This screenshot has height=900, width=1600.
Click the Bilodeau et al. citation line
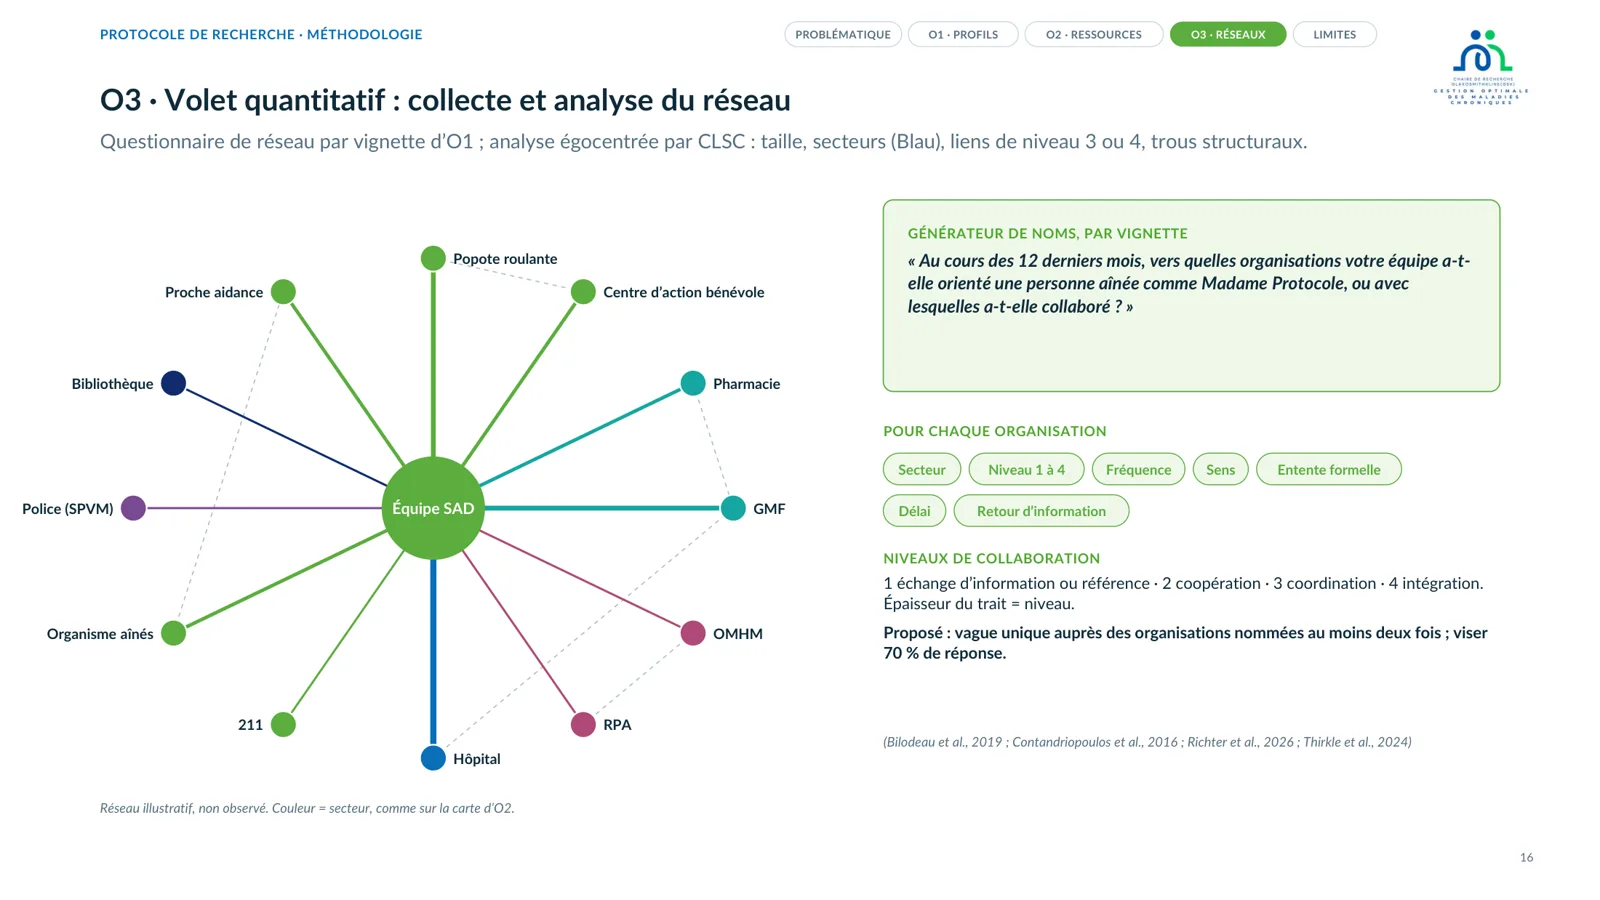1147,742
